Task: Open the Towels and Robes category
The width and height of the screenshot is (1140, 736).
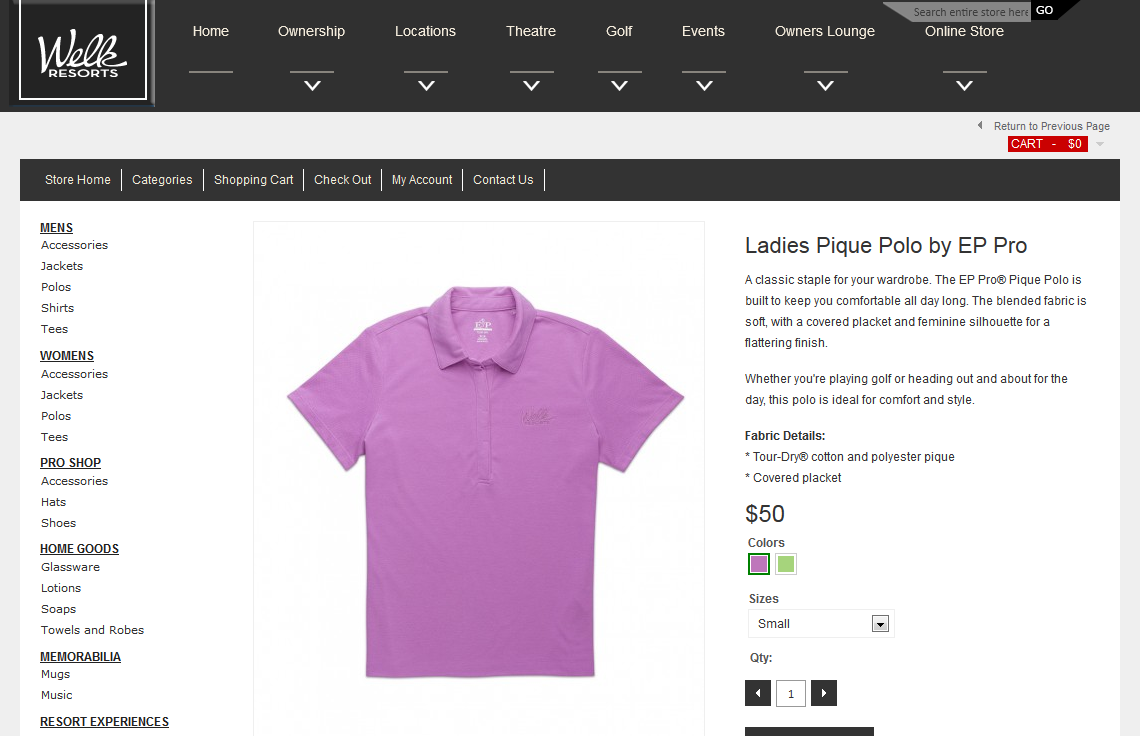Action: pyautogui.click(x=92, y=630)
